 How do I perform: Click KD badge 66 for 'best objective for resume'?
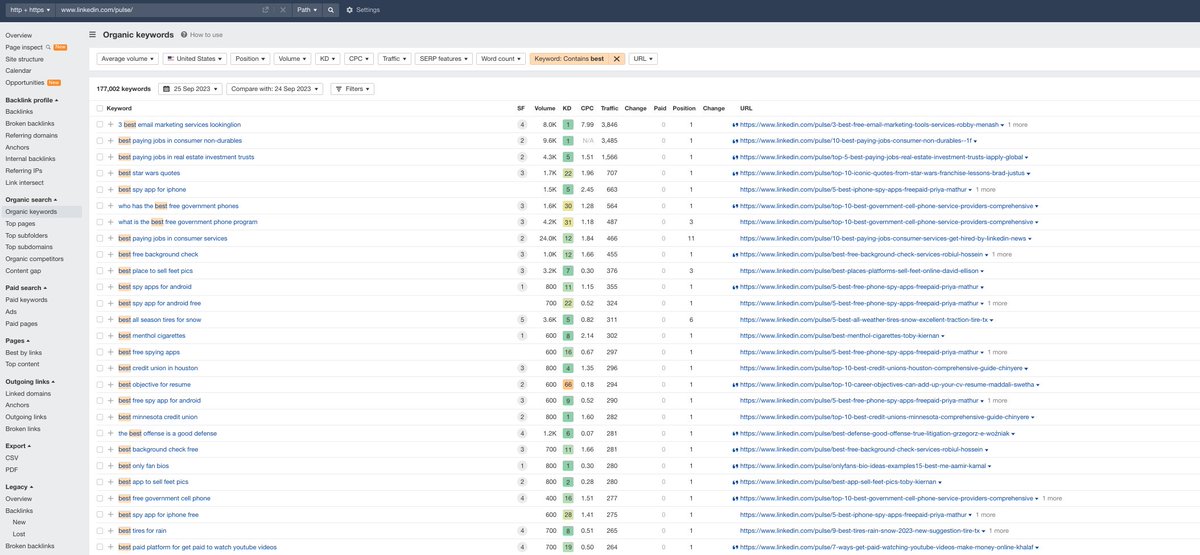(567, 384)
